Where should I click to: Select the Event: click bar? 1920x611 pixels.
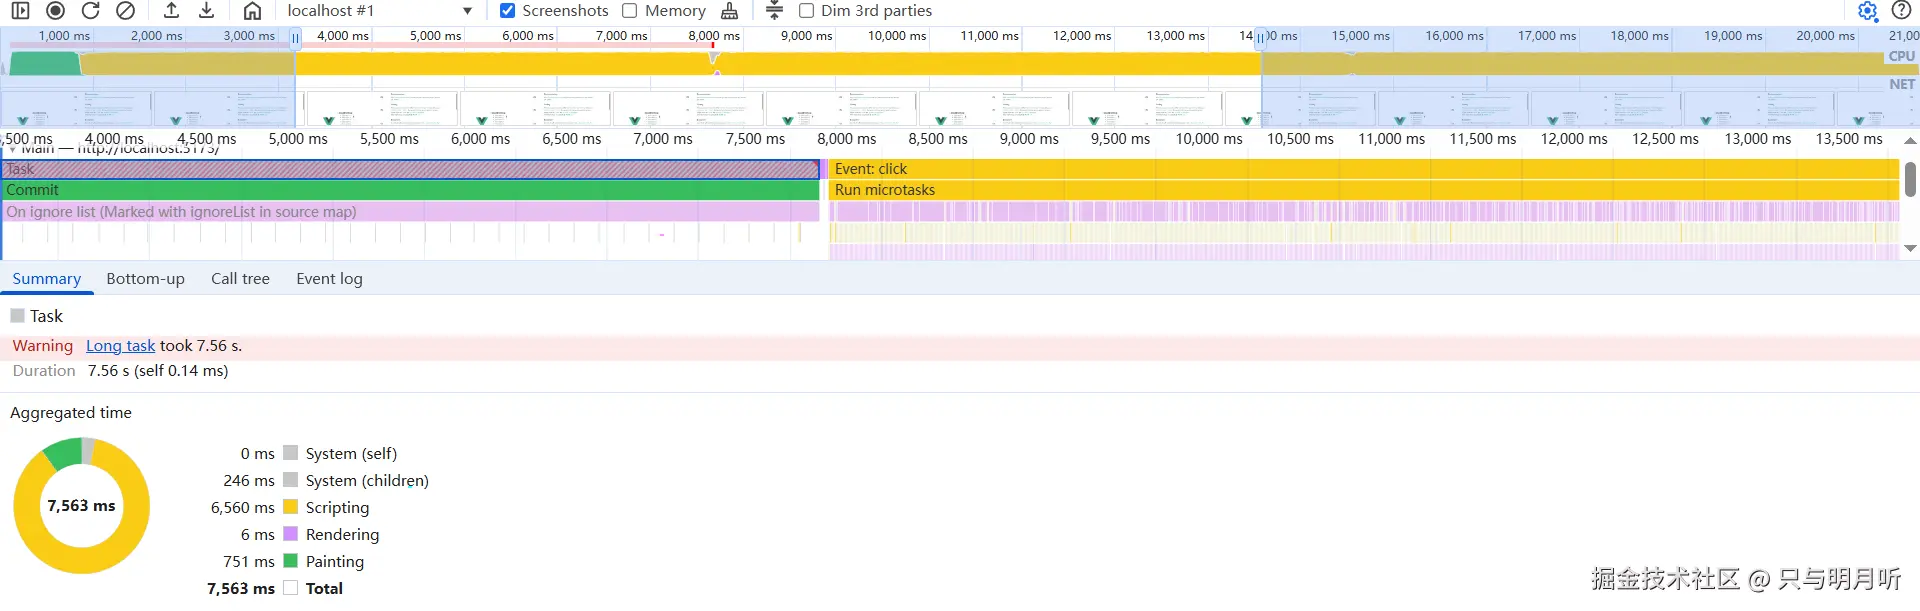pos(1364,169)
